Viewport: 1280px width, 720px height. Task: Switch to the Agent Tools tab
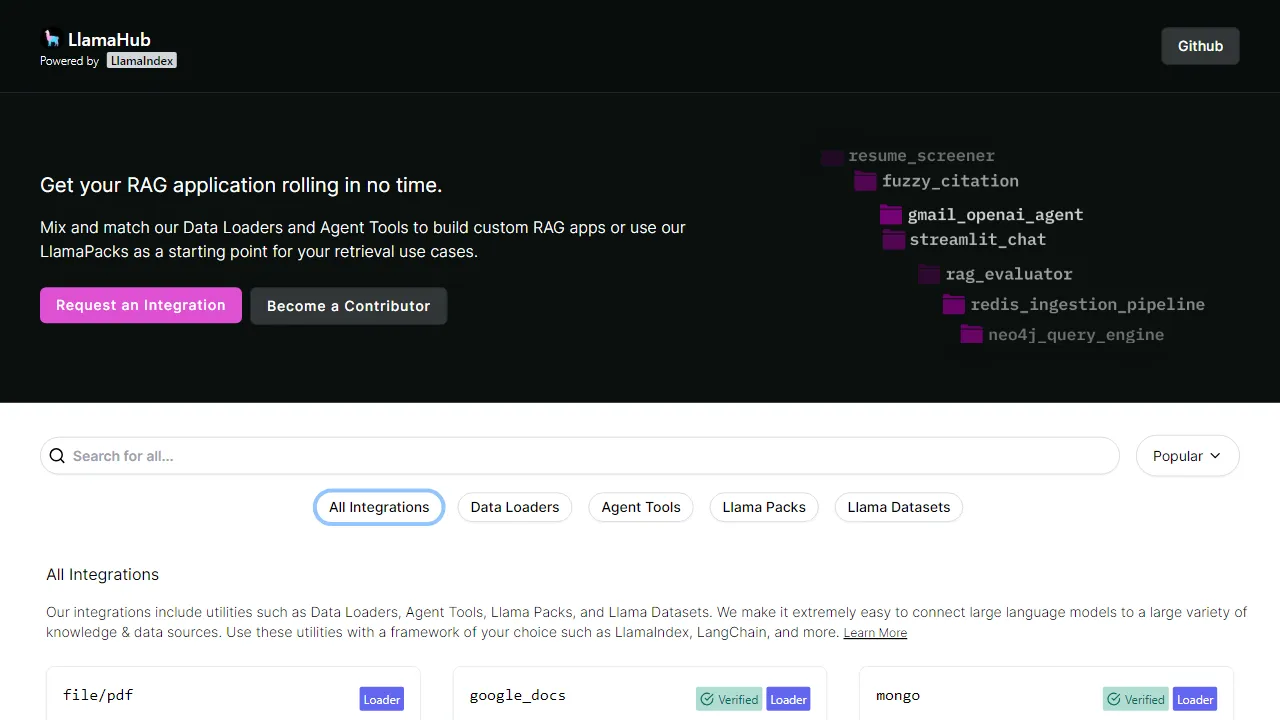[x=641, y=507]
